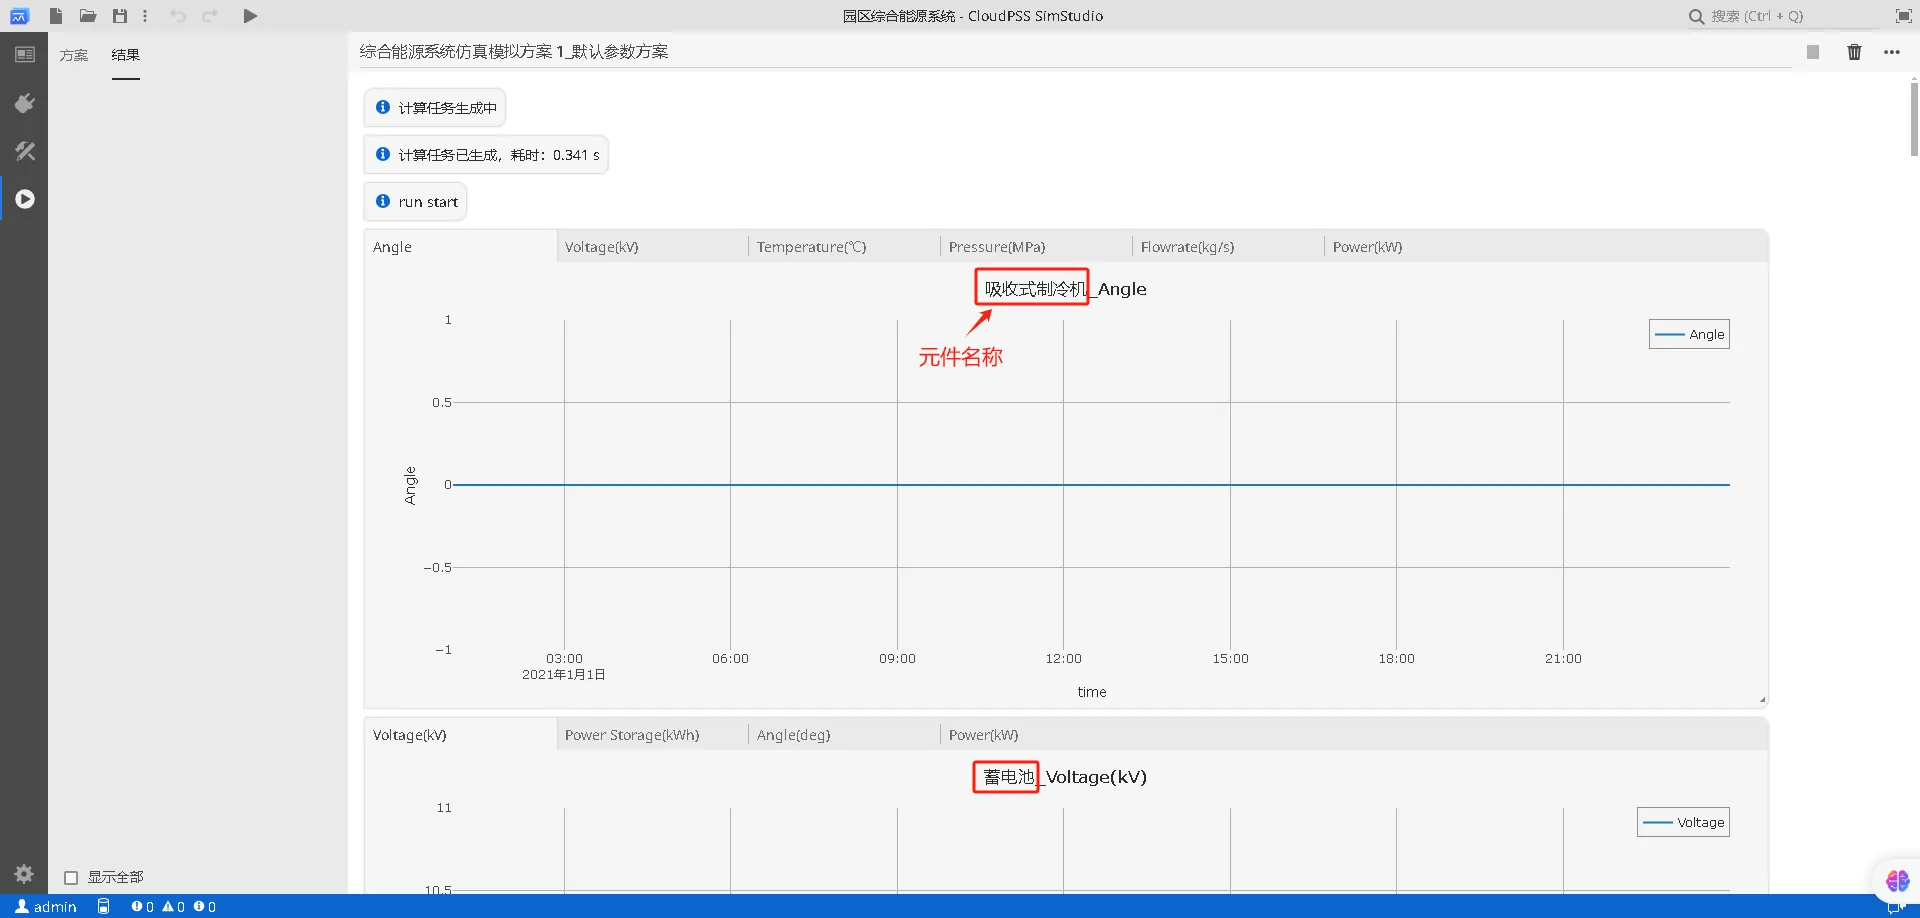Click the server status icon in the status bar
Image resolution: width=1920 pixels, height=918 pixels.
pyautogui.click(x=103, y=906)
